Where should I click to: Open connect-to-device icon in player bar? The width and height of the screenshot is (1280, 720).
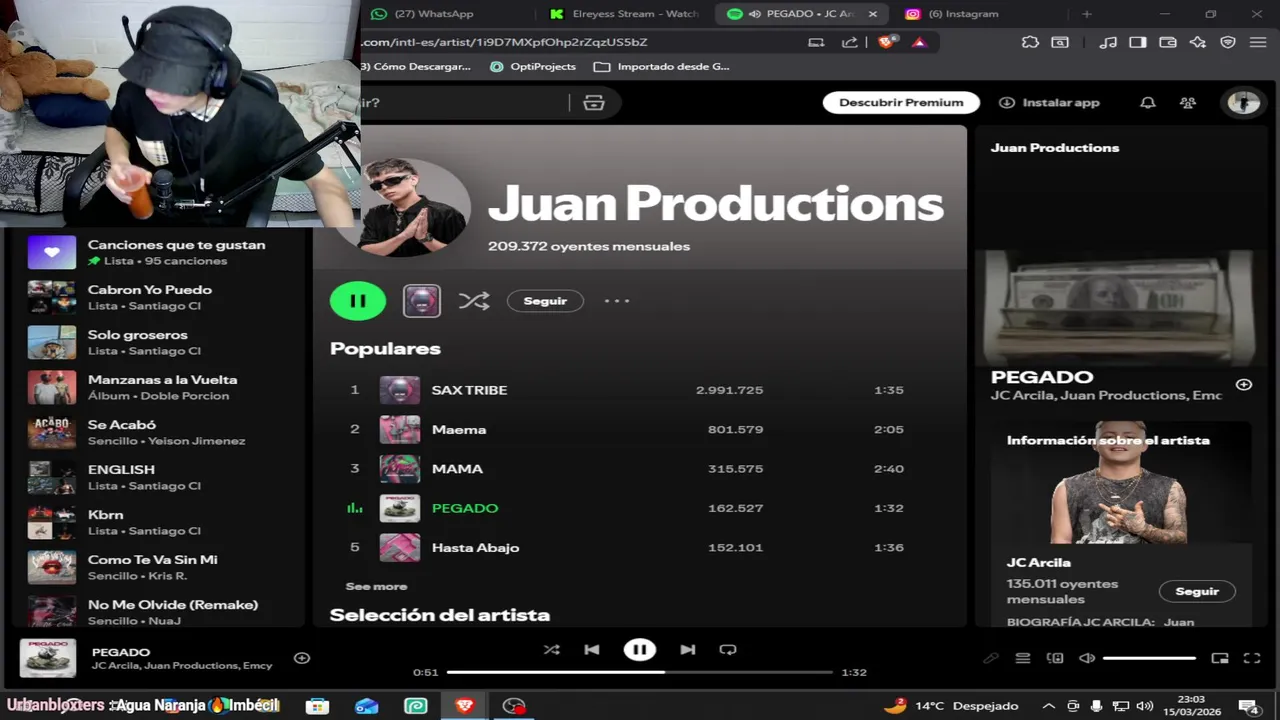point(1055,658)
